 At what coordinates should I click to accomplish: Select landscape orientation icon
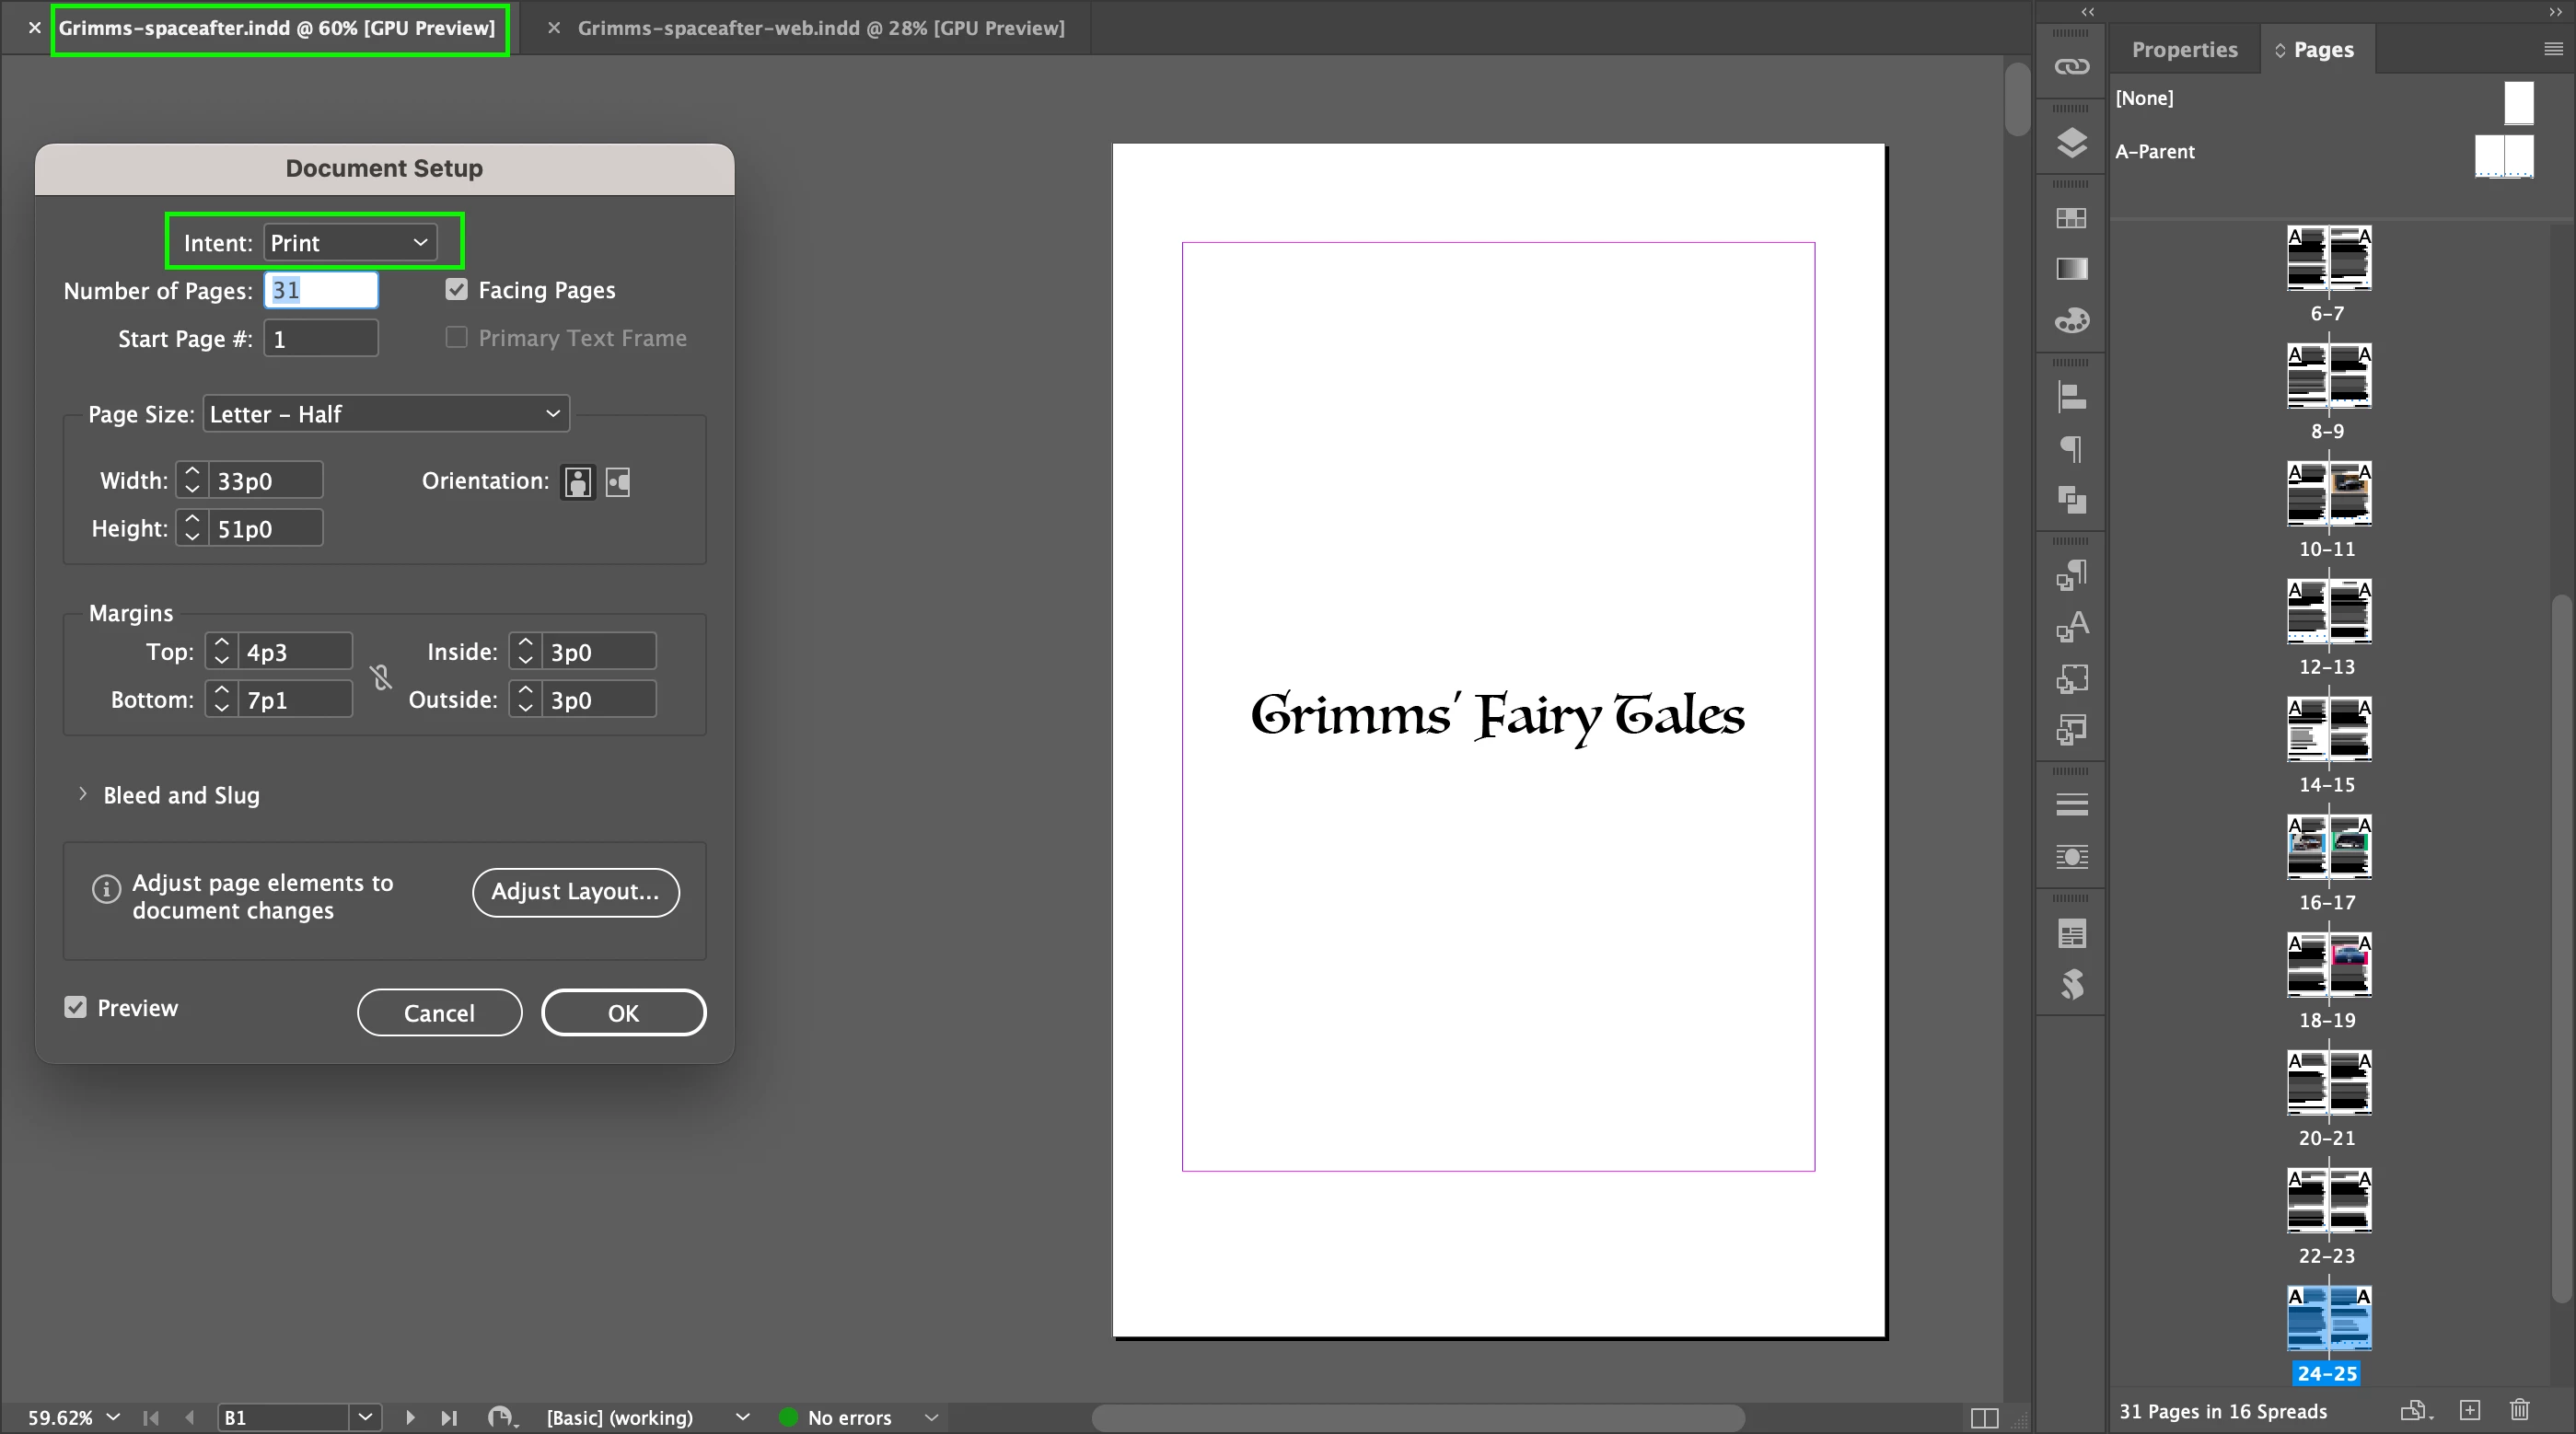pos(618,482)
